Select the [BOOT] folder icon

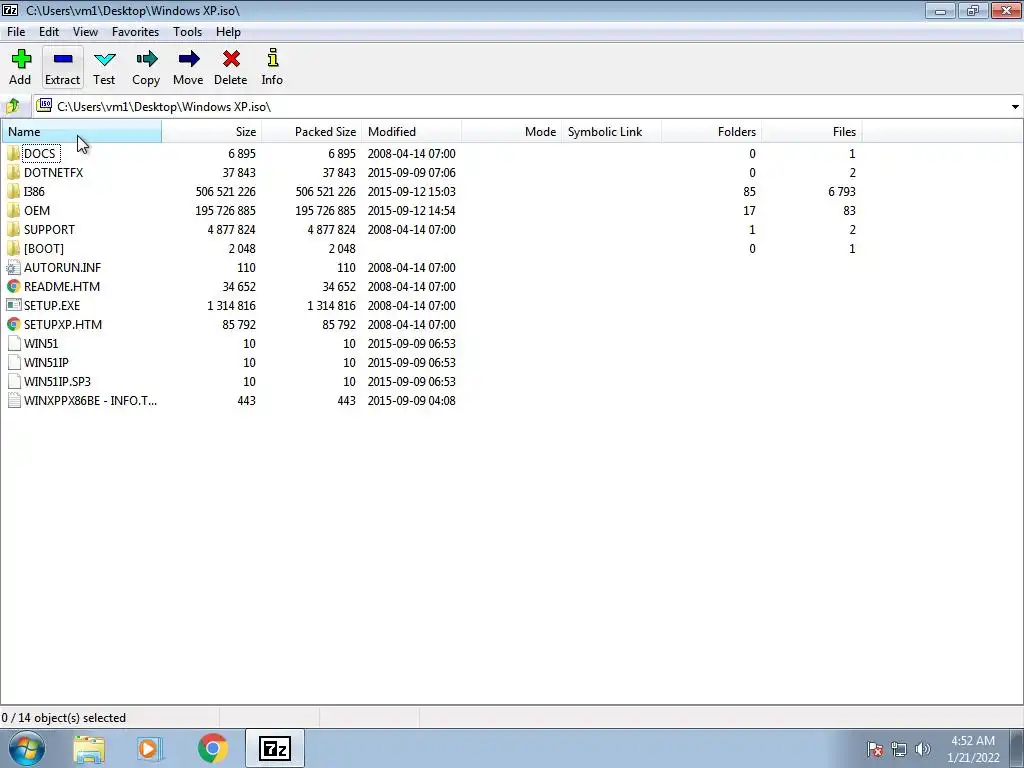click(x=14, y=248)
